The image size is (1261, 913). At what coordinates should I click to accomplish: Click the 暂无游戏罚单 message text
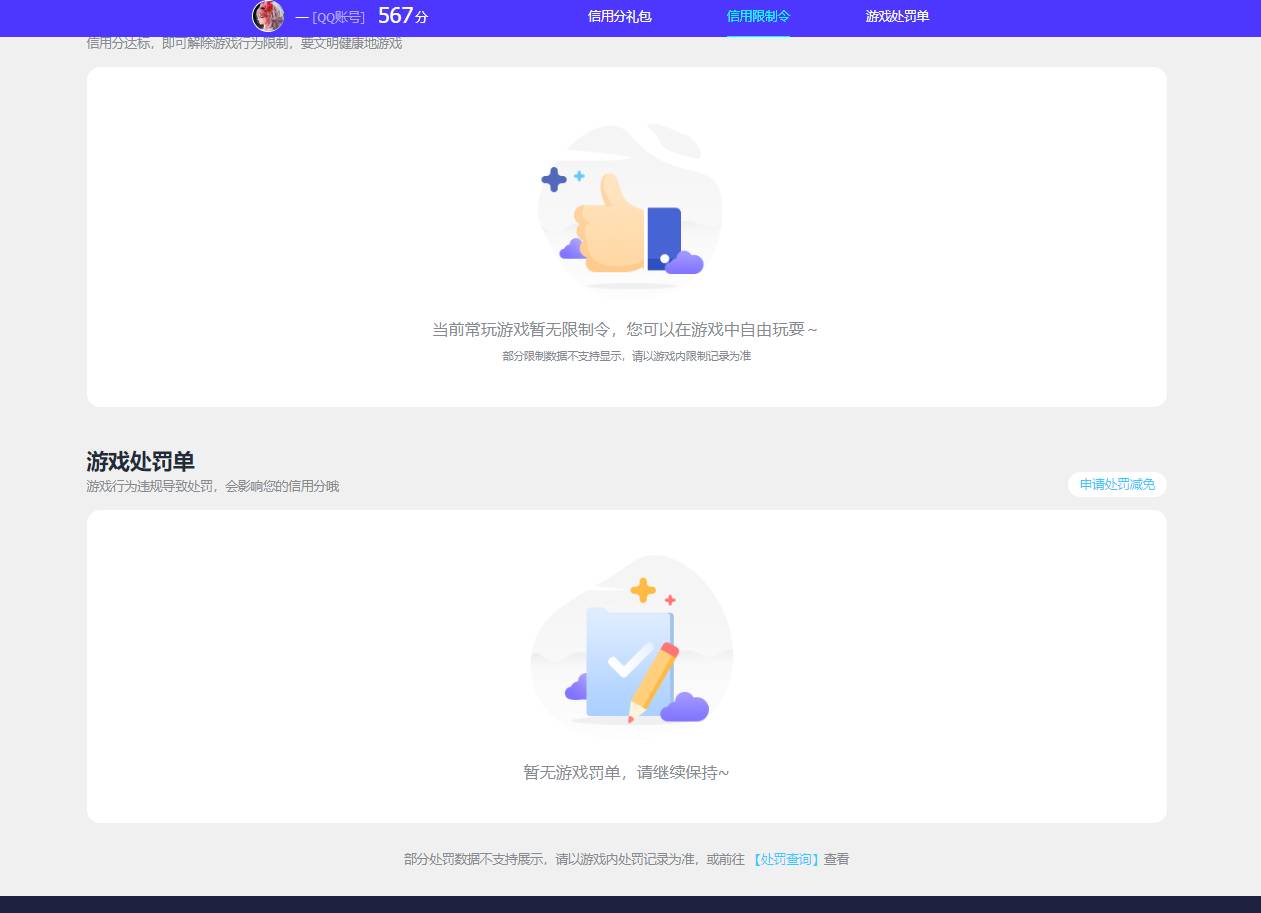pyautogui.click(x=626, y=772)
